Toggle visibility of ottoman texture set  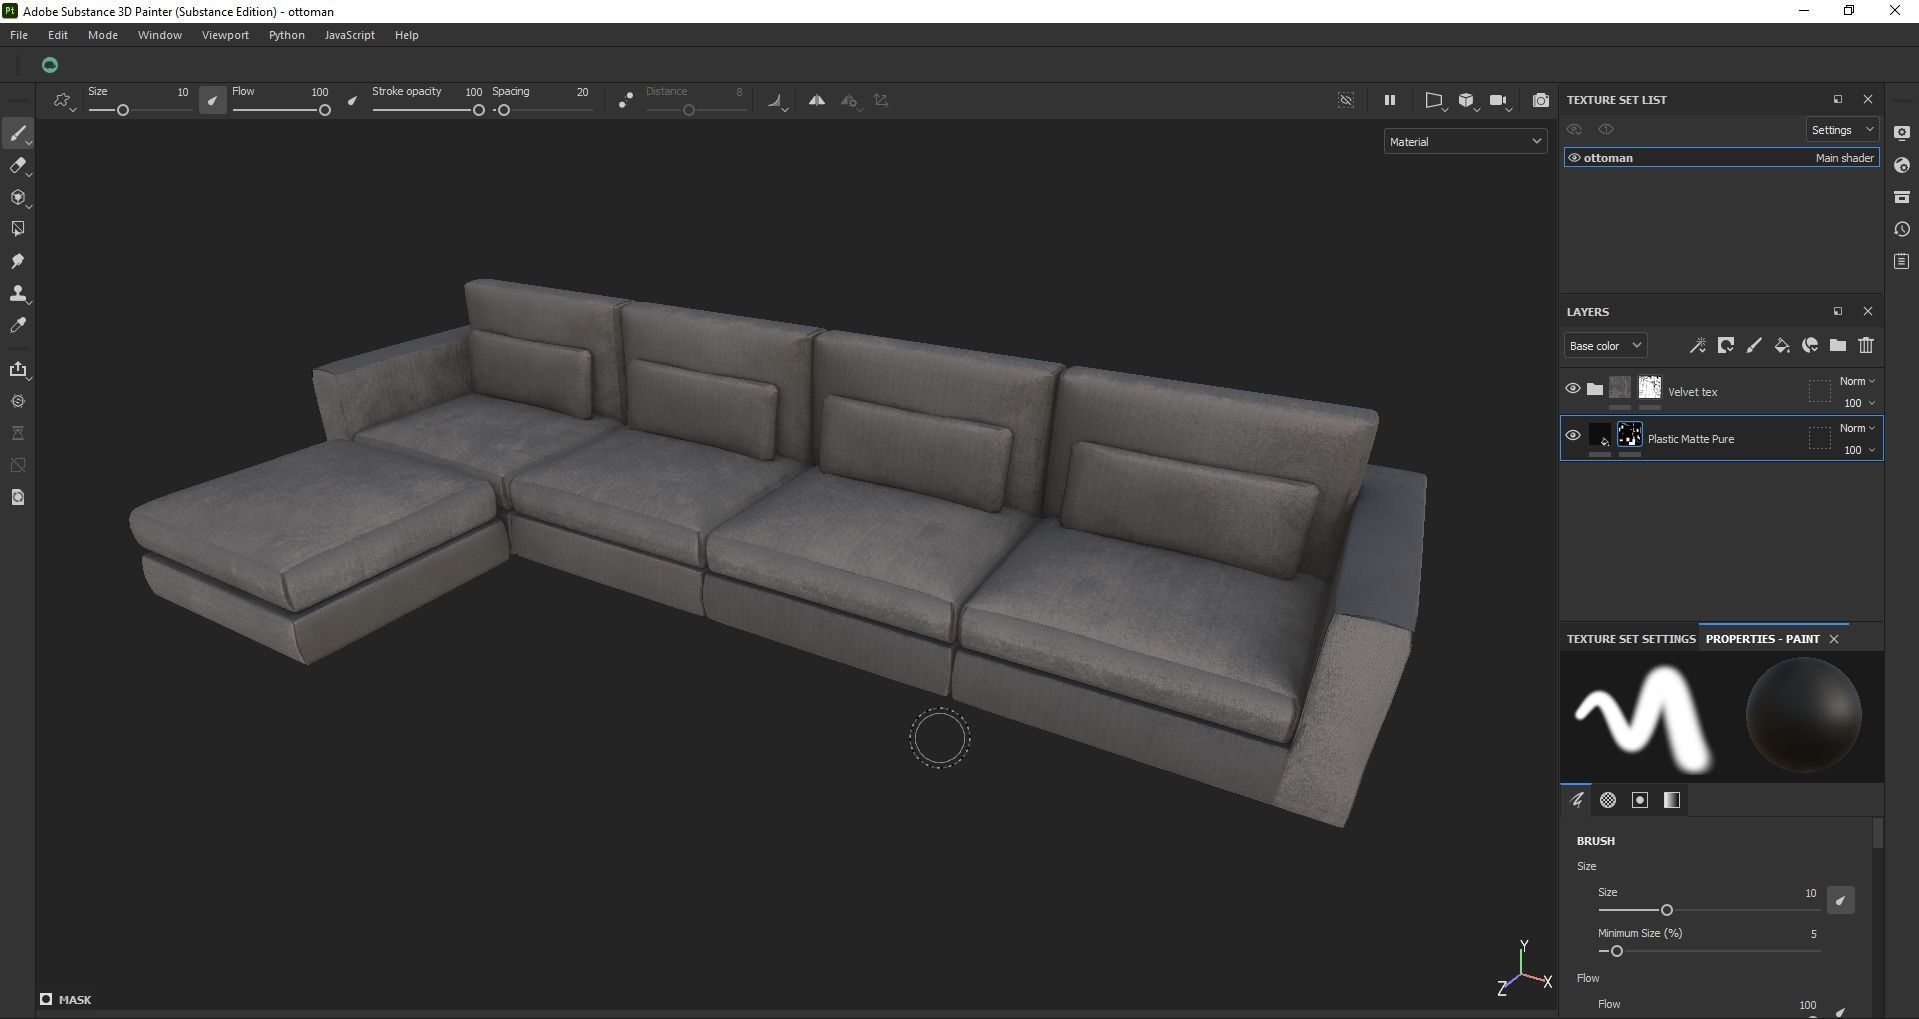point(1574,158)
